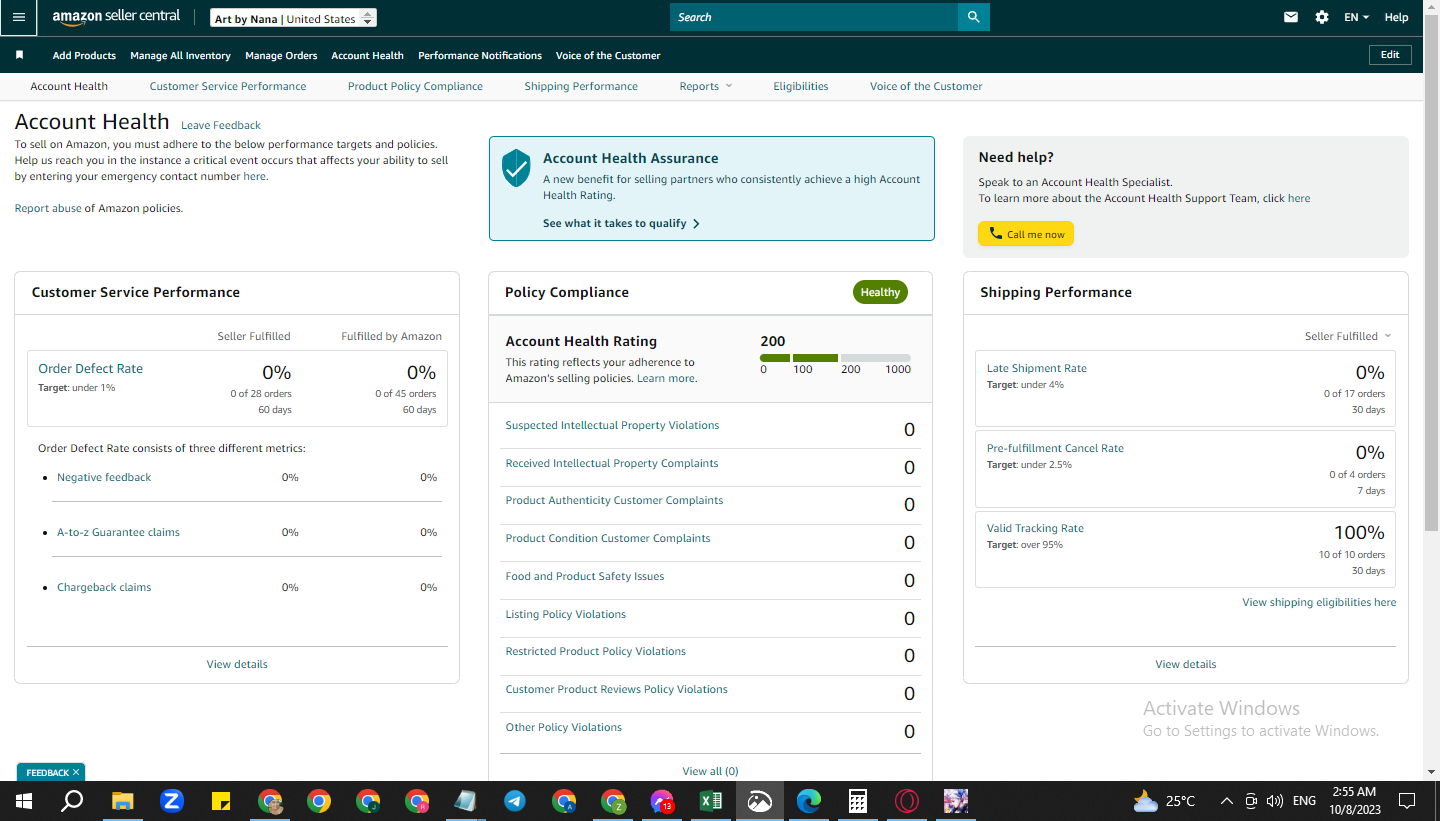This screenshot has width=1440, height=821.
Task: Open Product Authenticity Customer Complaints
Action: point(614,500)
